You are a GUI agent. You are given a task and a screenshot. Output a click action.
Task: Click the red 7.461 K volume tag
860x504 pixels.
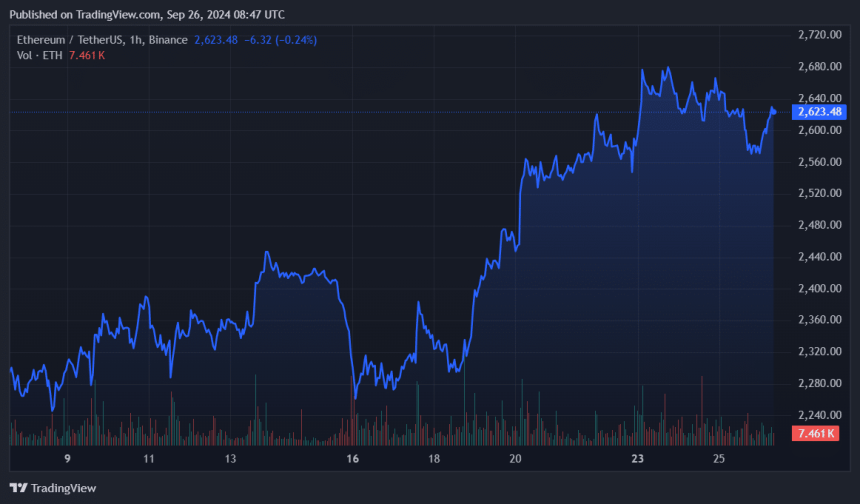pos(816,433)
